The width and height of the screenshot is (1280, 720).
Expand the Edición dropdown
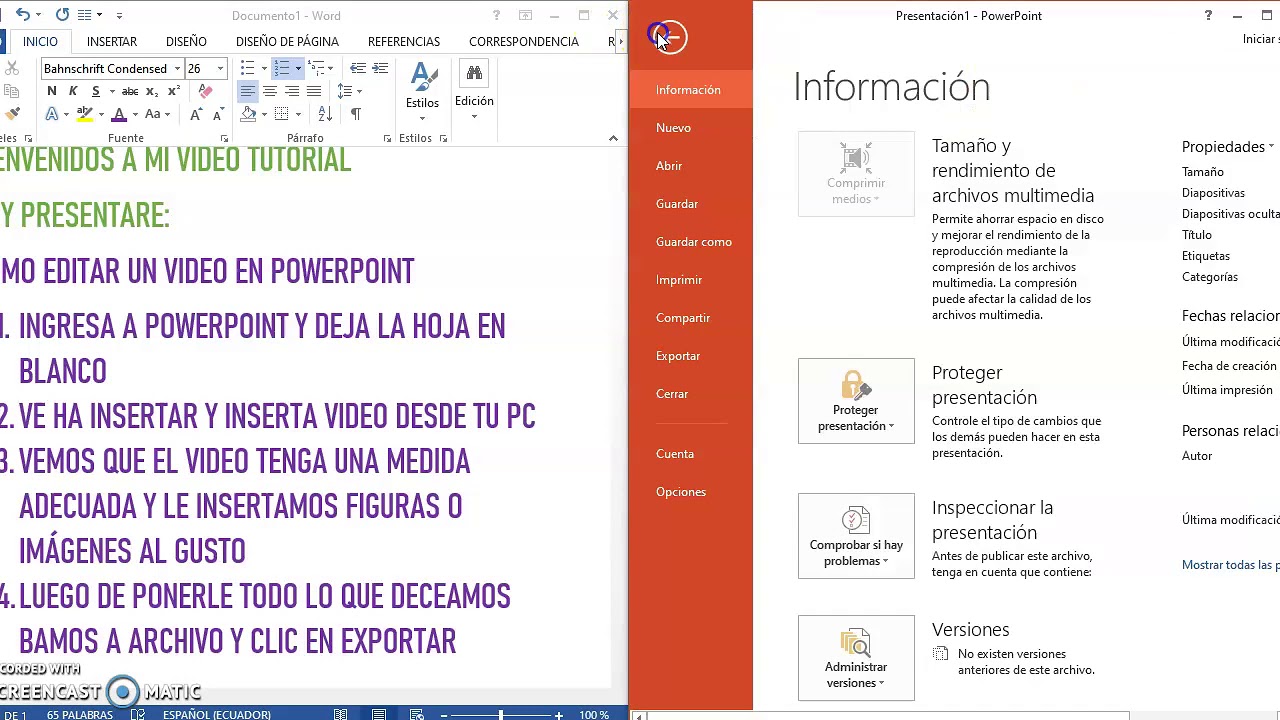tap(474, 92)
